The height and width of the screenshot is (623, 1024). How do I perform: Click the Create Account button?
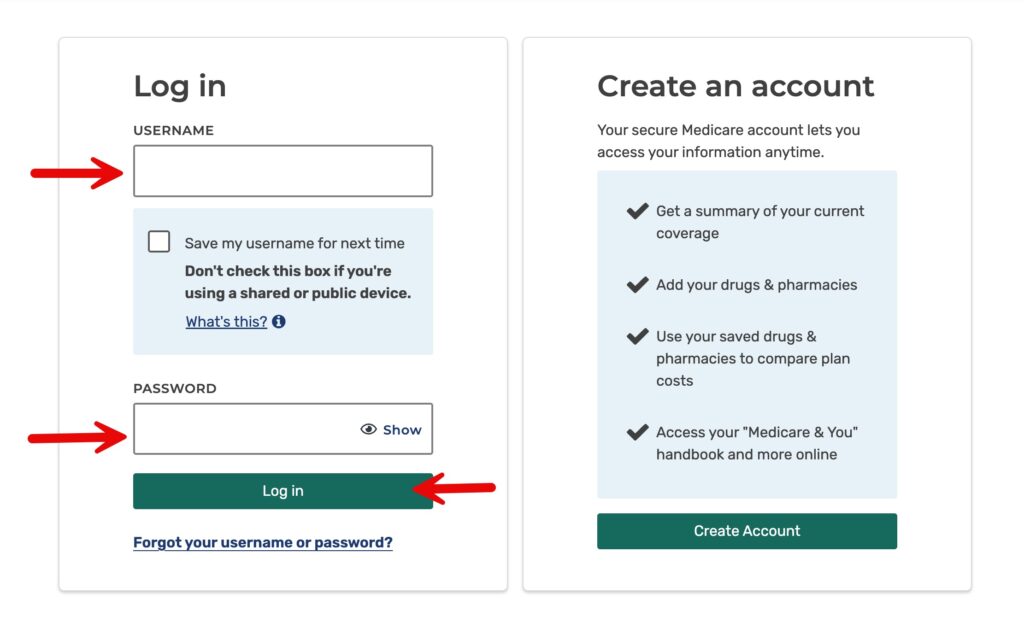(x=747, y=531)
